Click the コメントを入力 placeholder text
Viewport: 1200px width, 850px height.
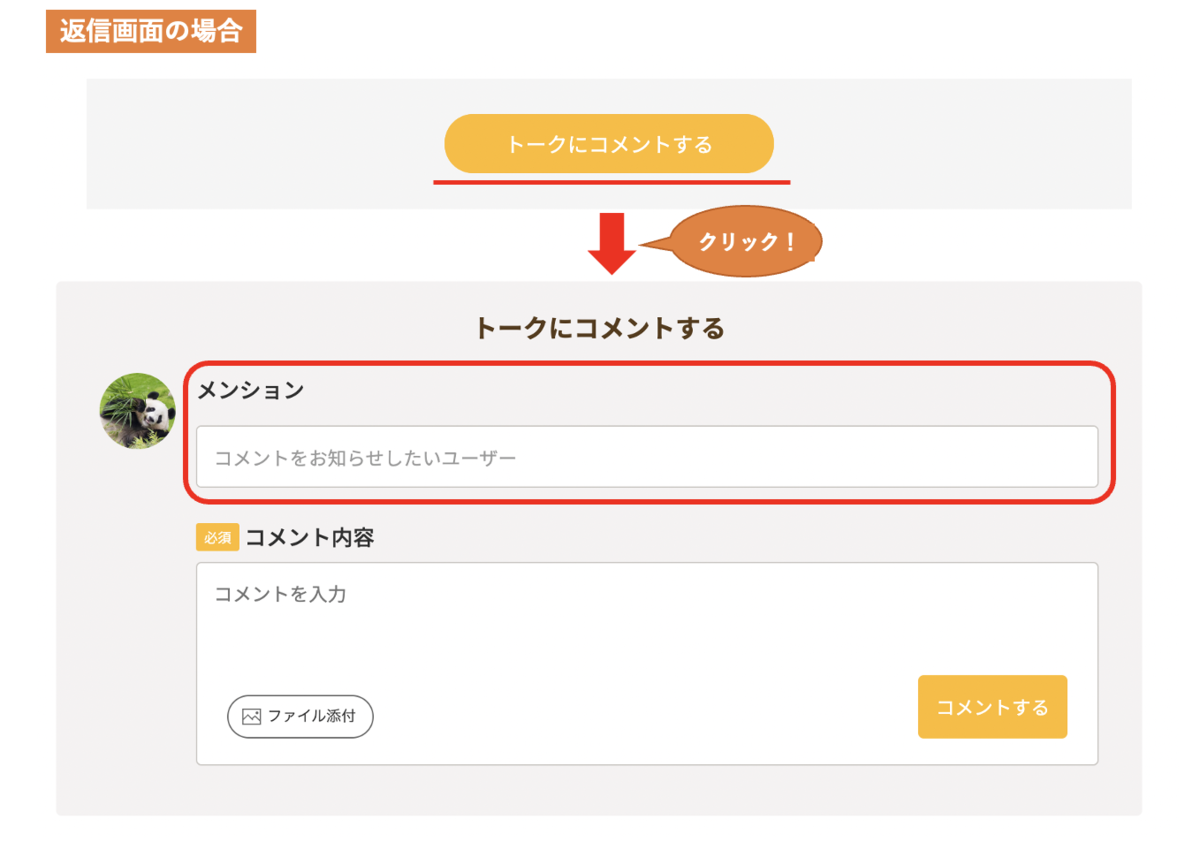[x=281, y=594]
